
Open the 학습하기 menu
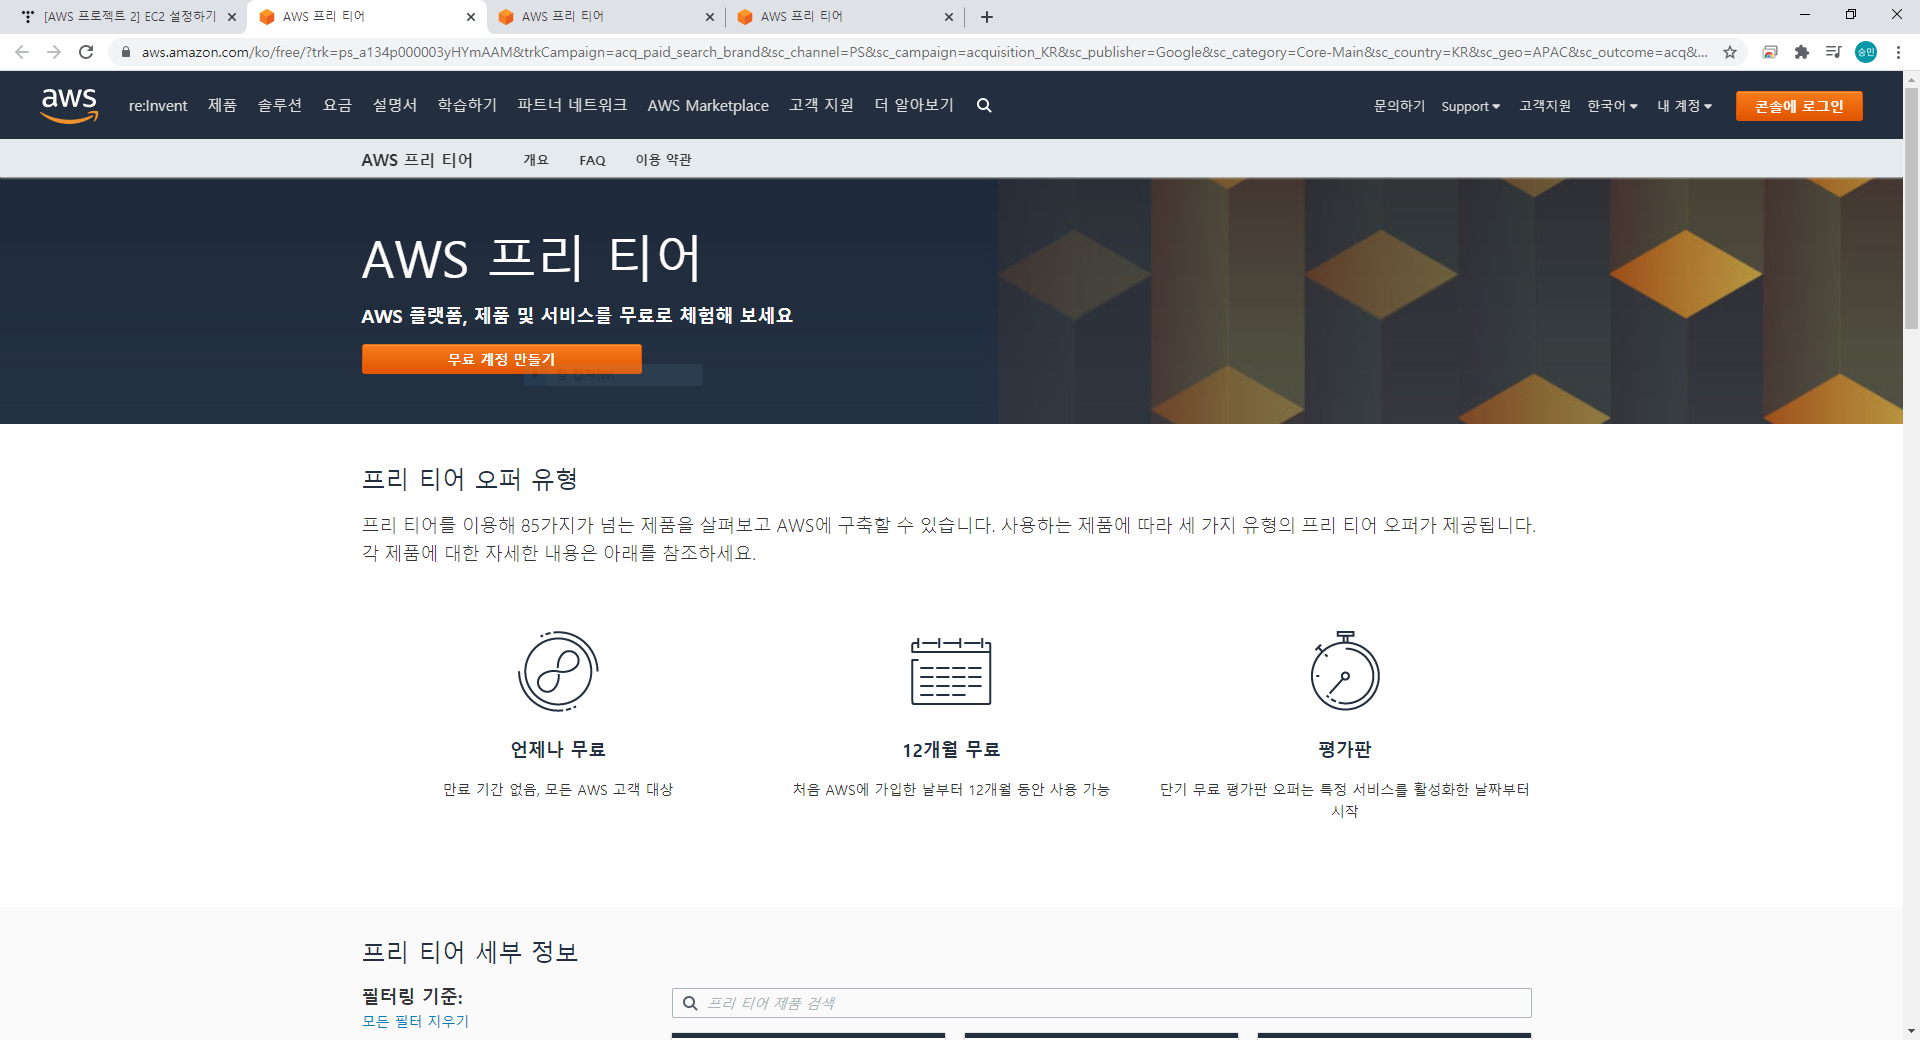click(467, 105)
